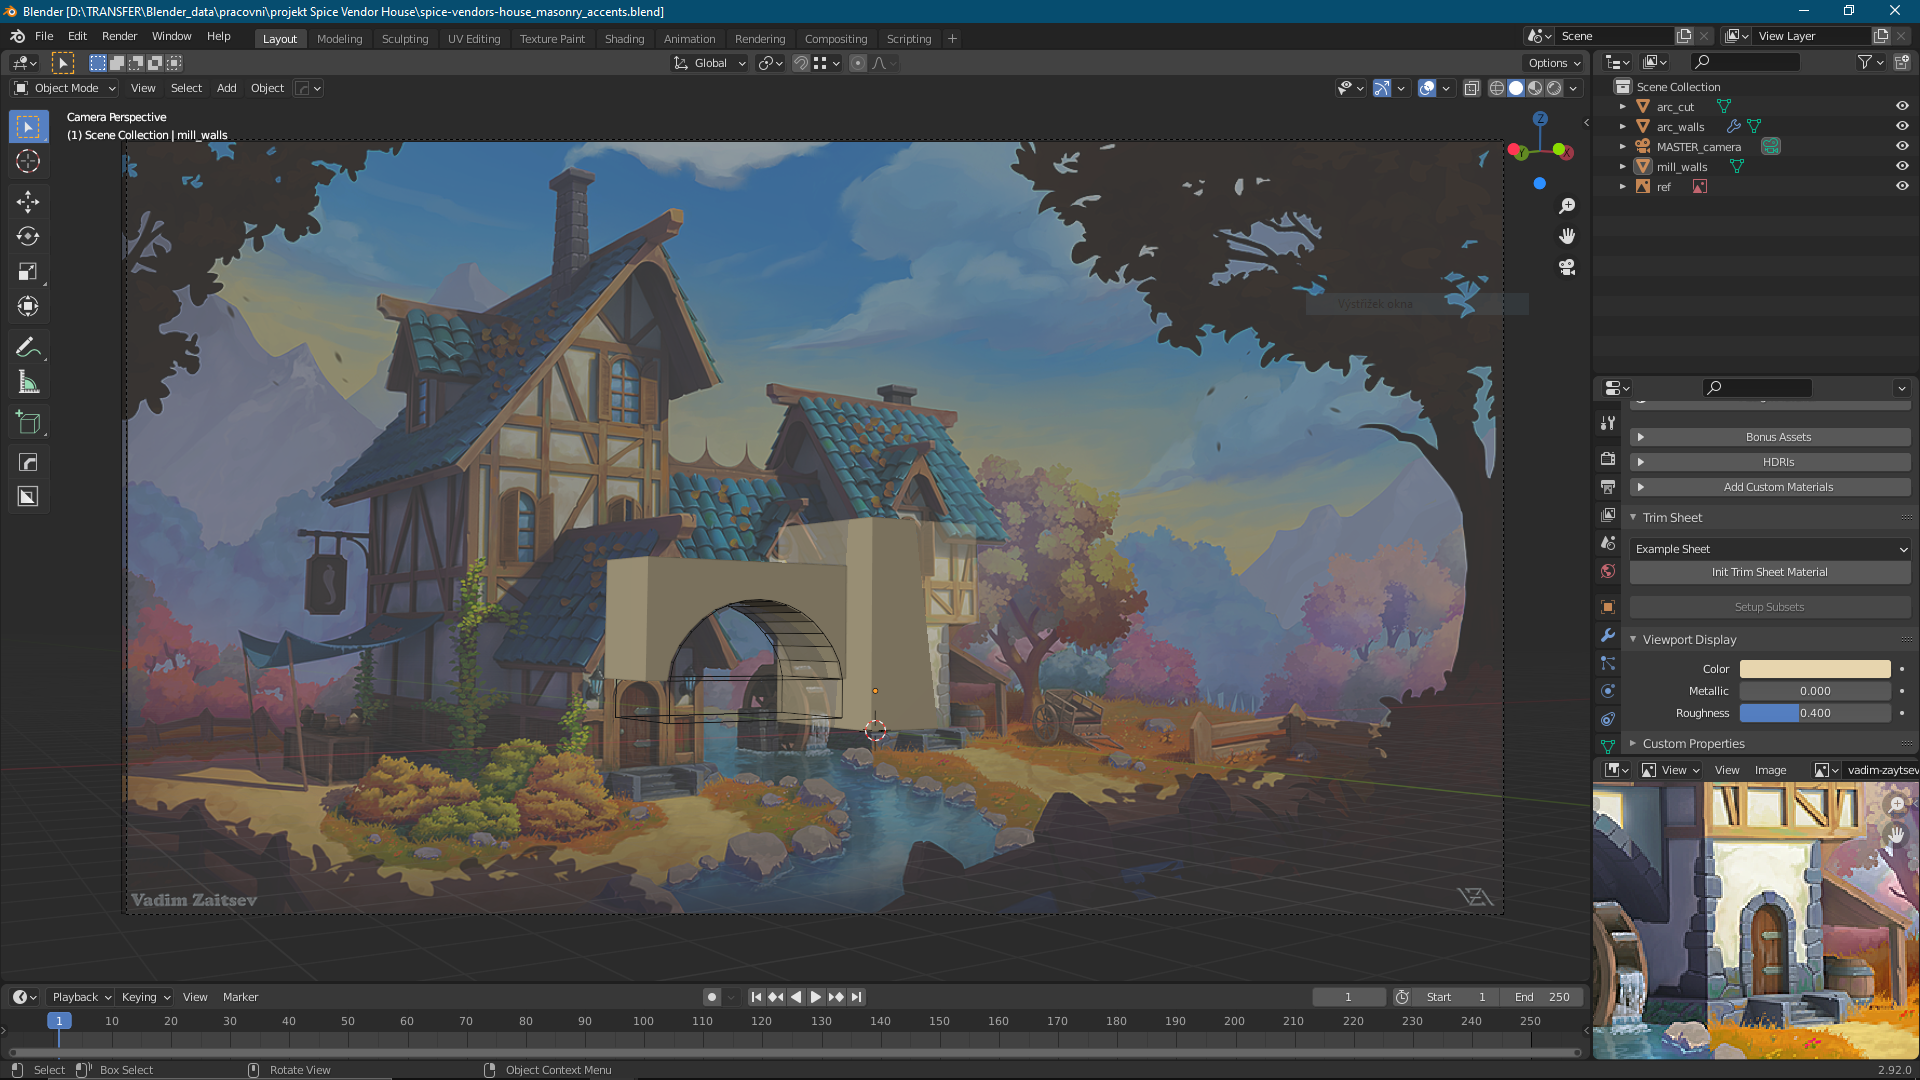The image size is (1920, 1080).
Task: Switch to the Shading workspace tab
Action: 624,39
